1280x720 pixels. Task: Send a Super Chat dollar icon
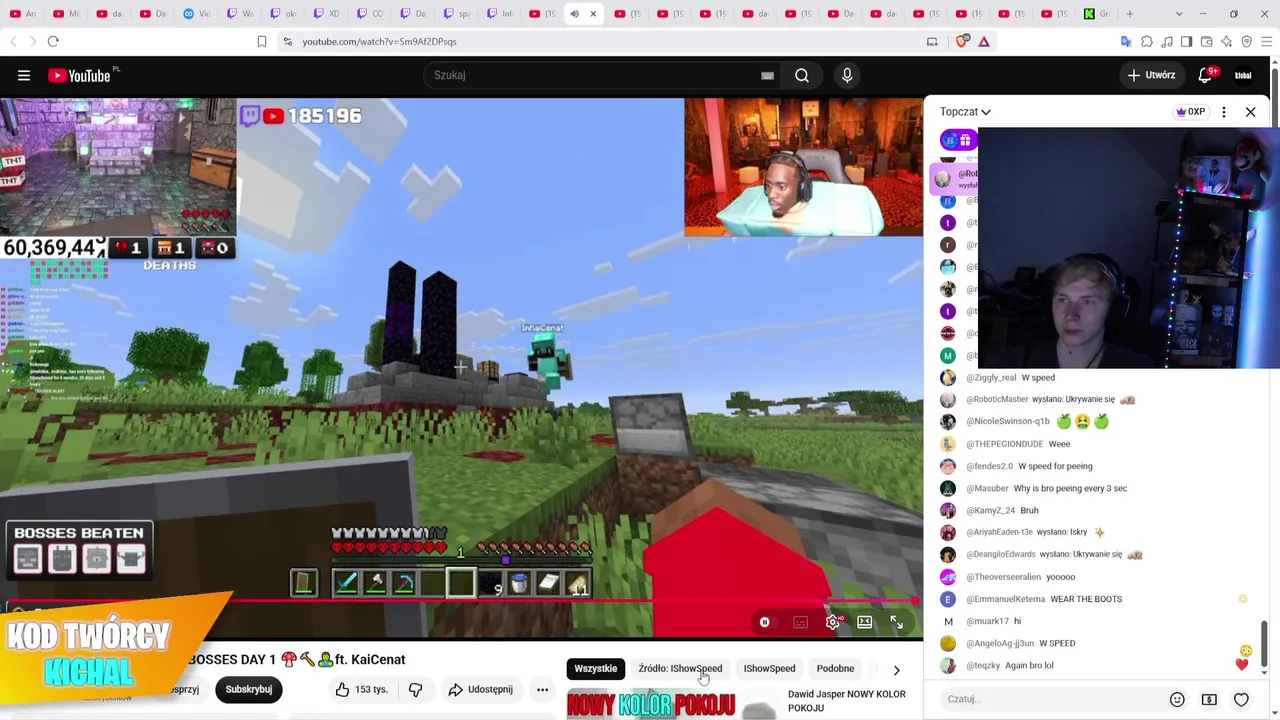coord(1209,699)
